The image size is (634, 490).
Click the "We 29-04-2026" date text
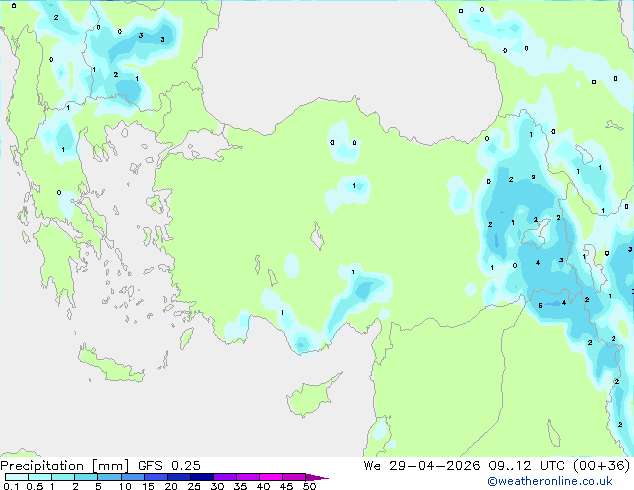pyautogui.click(x=422, y=466)
